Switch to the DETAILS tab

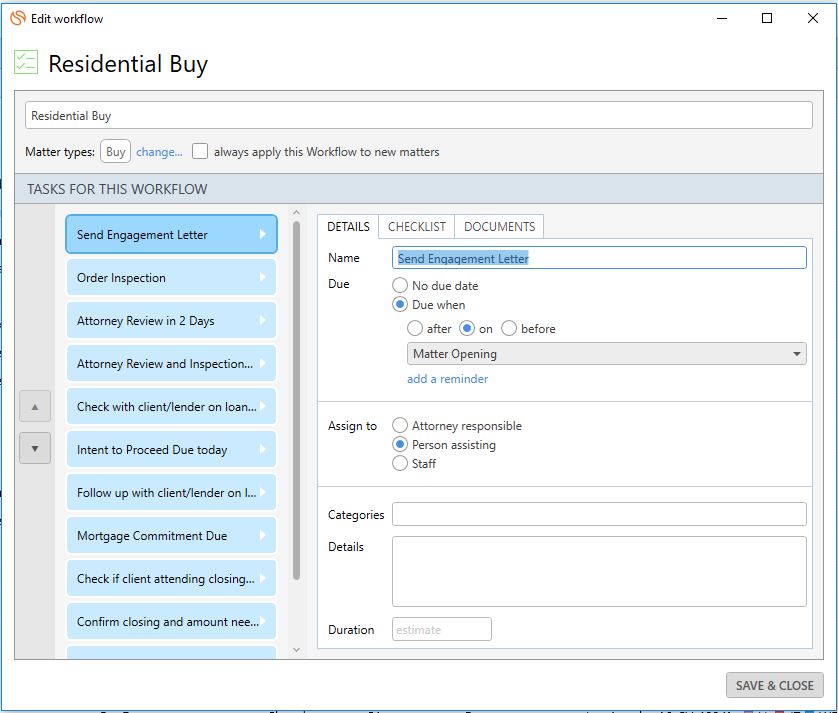pyautogui.click(x=348, y=227)
